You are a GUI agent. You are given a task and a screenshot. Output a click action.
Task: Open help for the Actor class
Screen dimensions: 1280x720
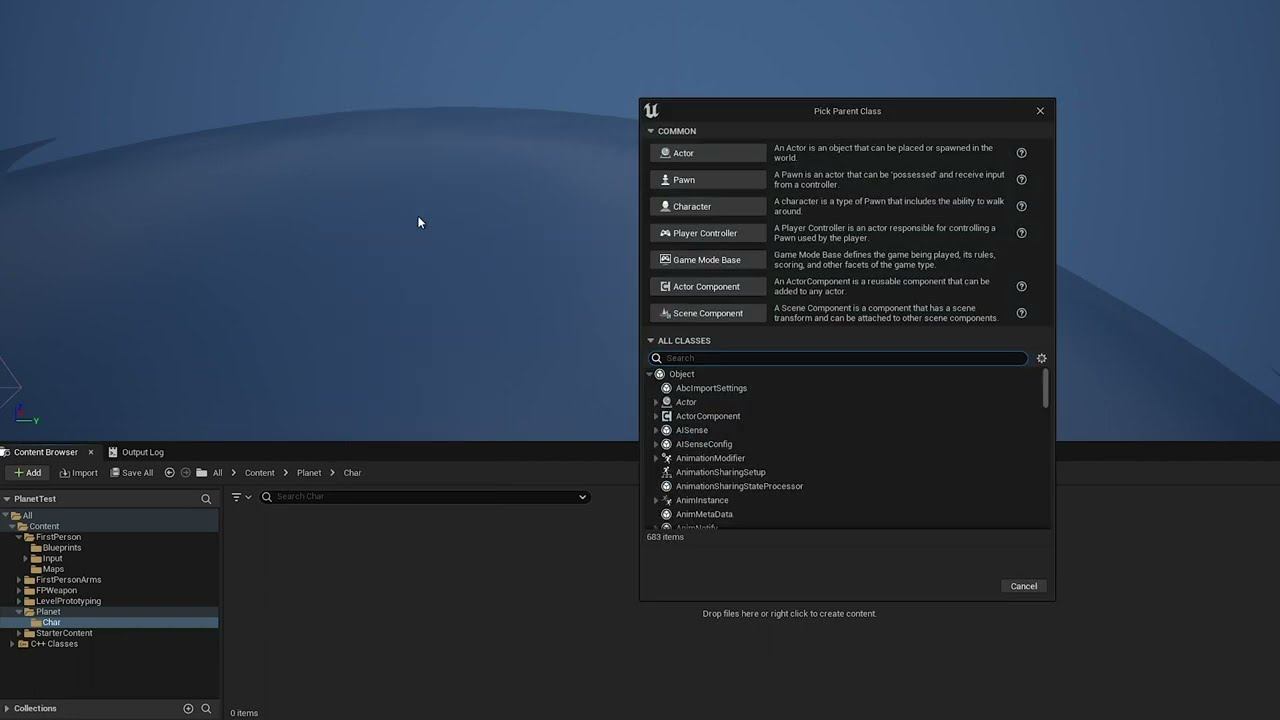pyautogui.click(x=1022, y=153)
